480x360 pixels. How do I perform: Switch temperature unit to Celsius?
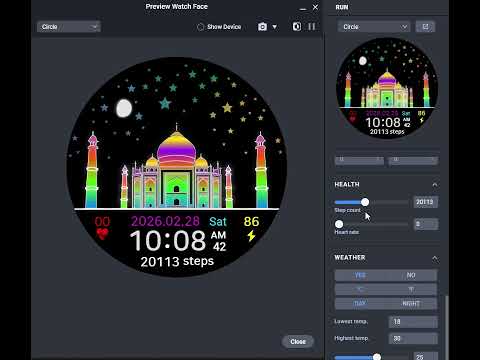(x=360, y=289)
